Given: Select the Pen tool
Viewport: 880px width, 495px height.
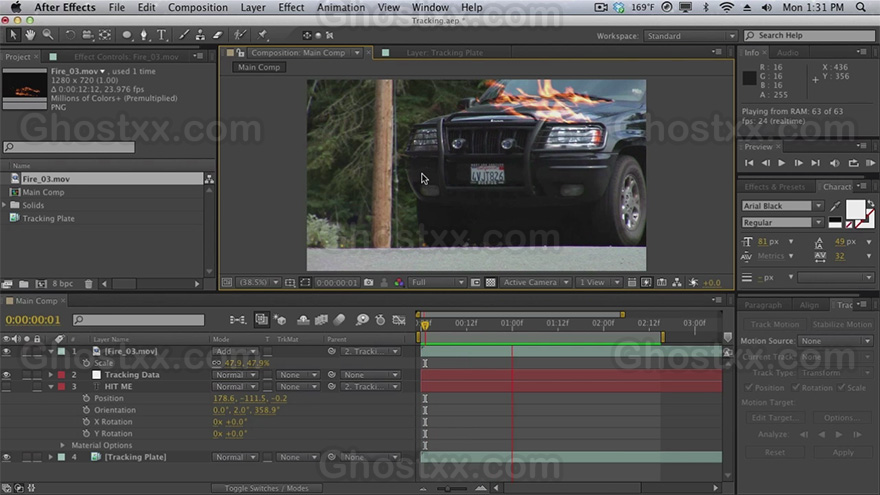Looking at the screenshot, I should 144,35.
